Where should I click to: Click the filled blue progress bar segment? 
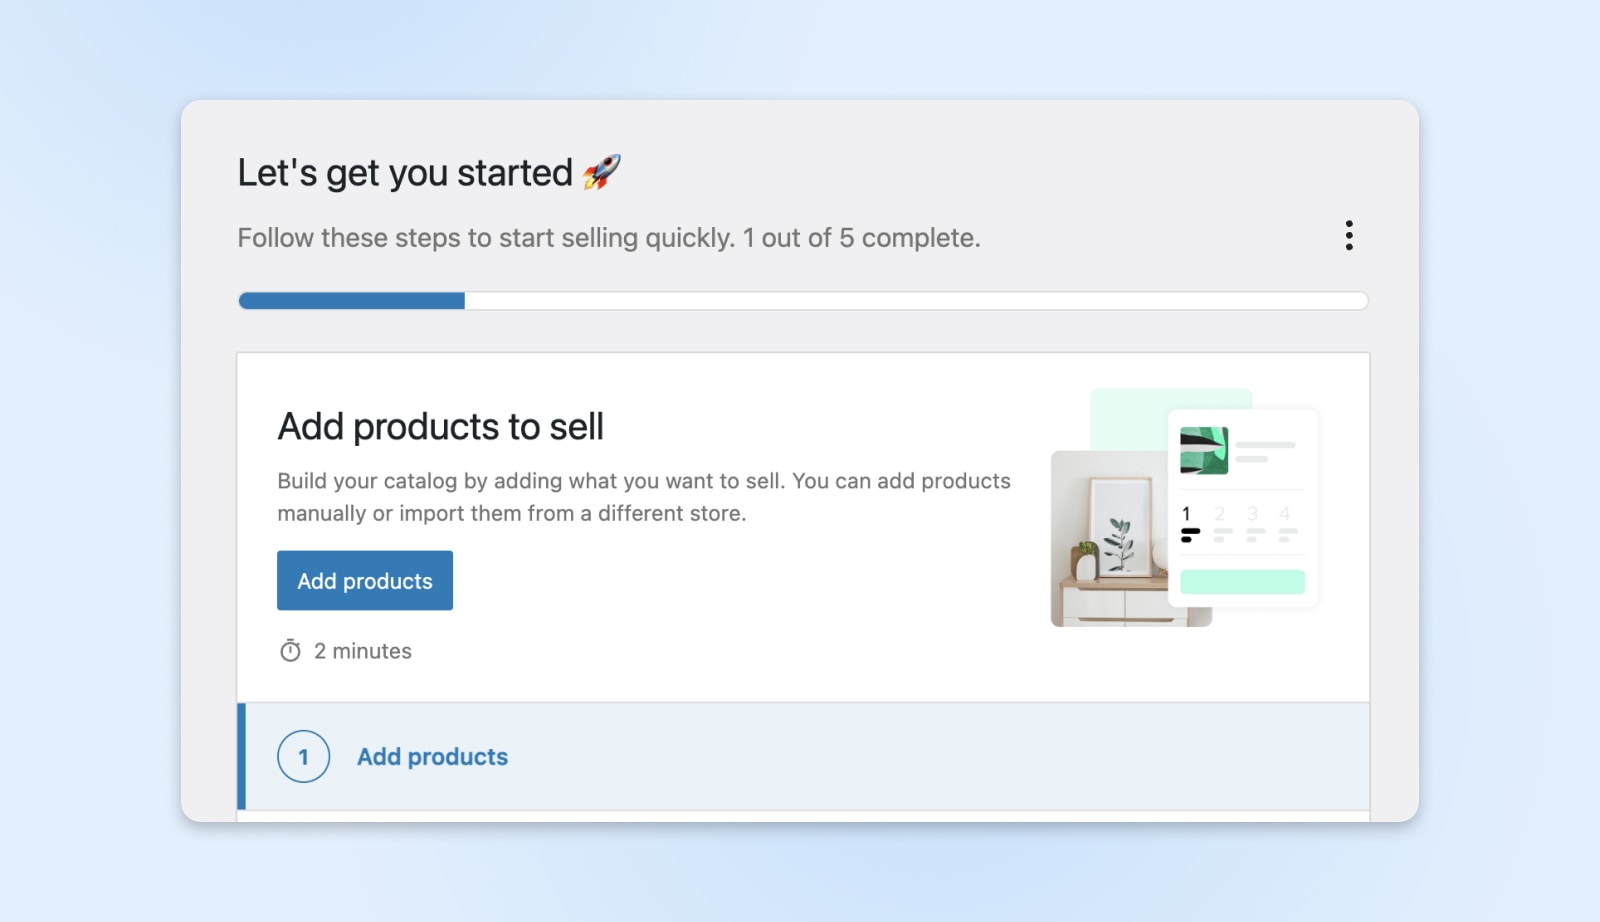click(352, 301)
